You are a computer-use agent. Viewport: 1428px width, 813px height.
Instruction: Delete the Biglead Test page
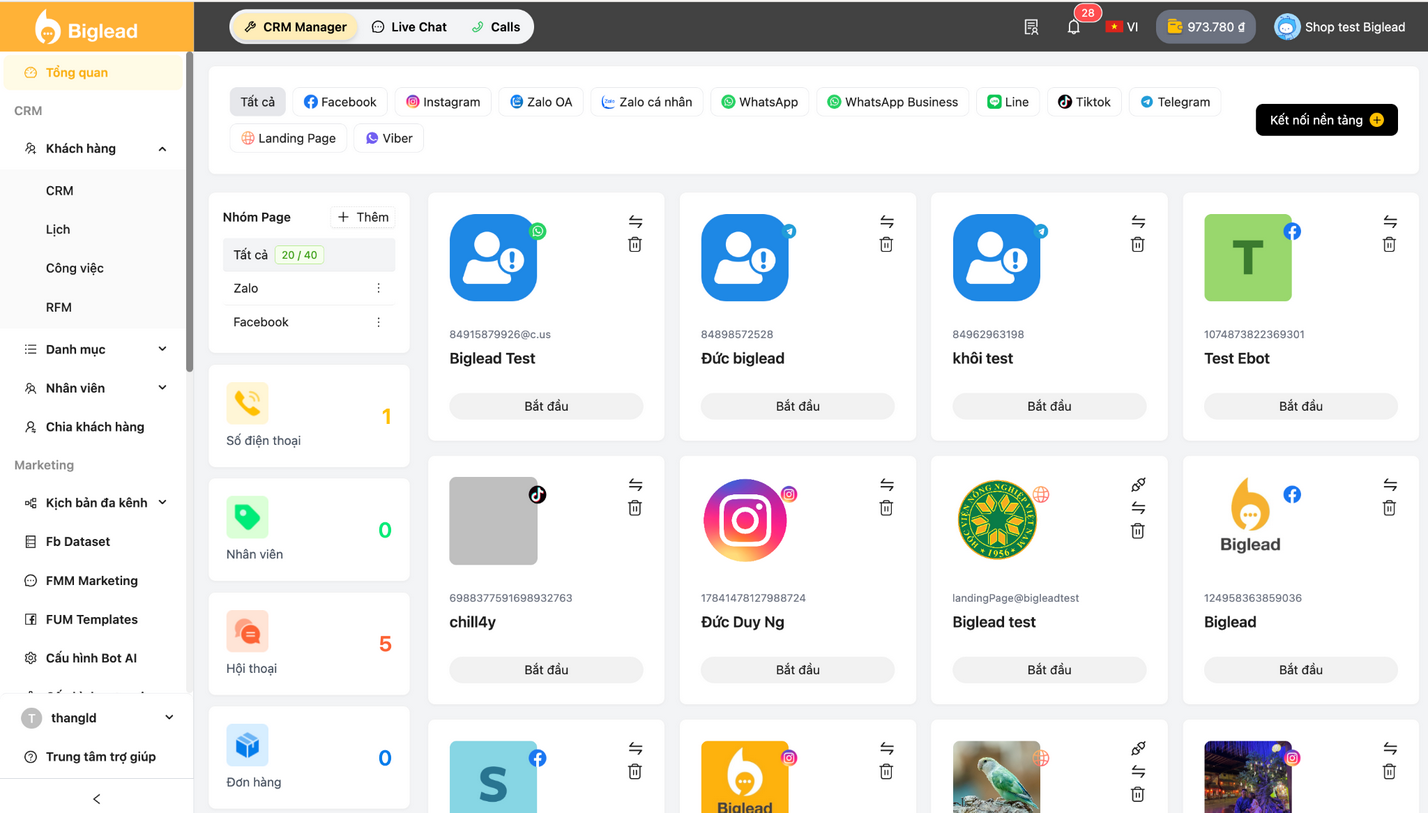[635, 244]
